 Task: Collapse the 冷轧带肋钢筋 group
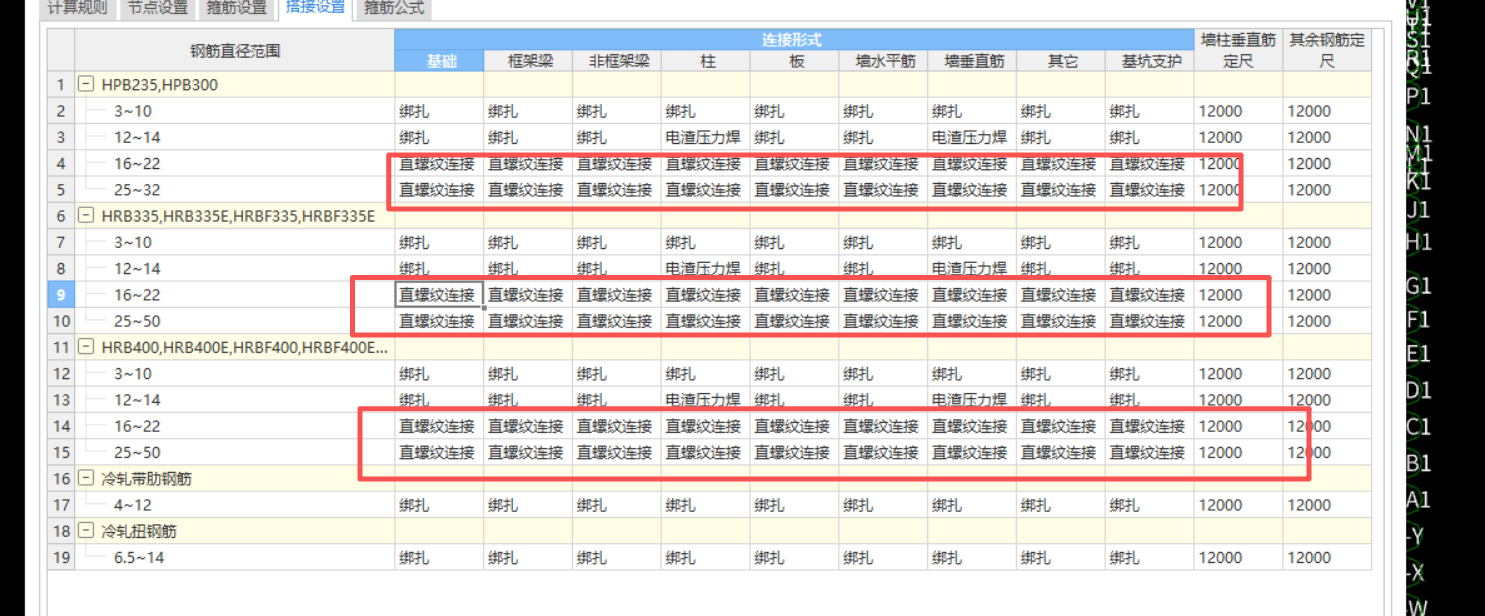88,478
